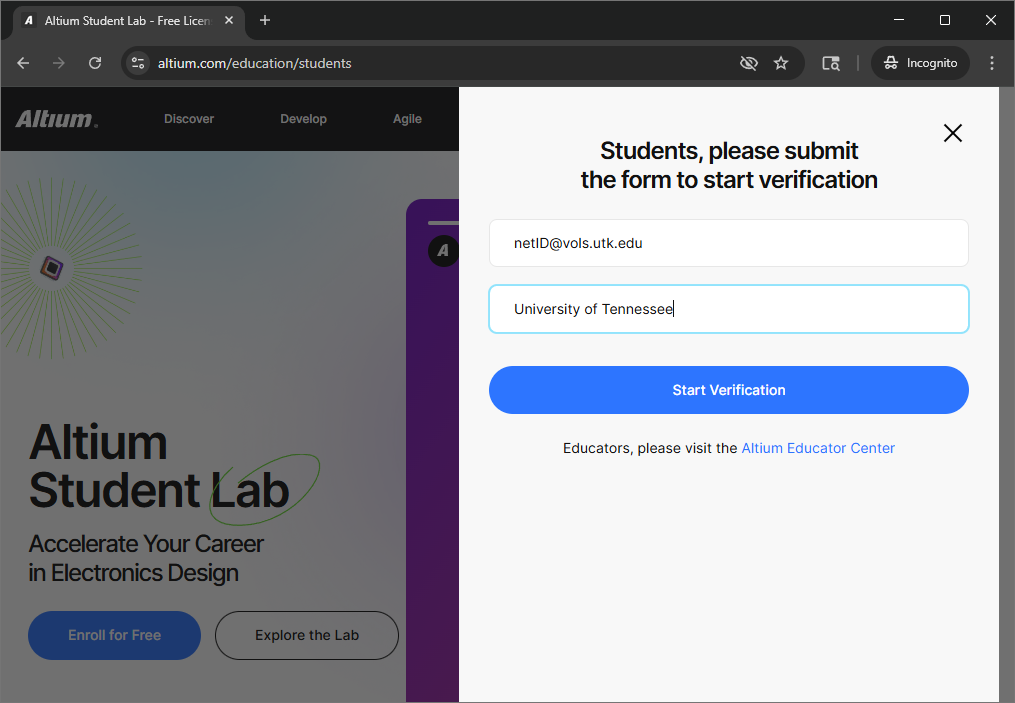Click the Incognito profile indicator
Image resolution: width=1015 pixels, height=703 pixels.
920,63
